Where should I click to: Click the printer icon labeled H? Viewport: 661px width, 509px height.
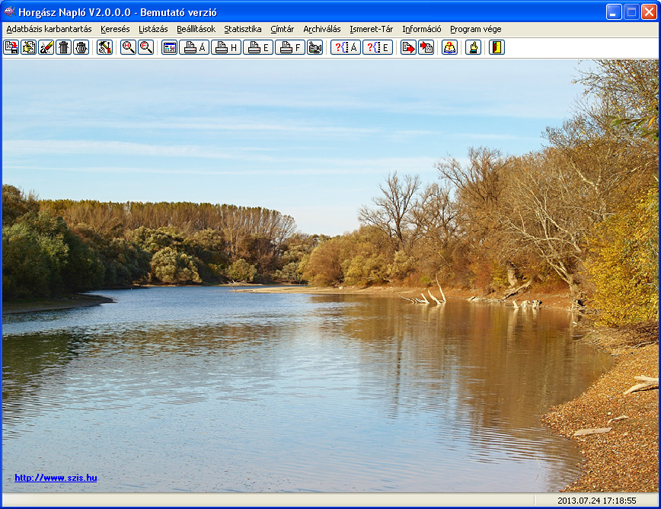(x=226, y=47)
